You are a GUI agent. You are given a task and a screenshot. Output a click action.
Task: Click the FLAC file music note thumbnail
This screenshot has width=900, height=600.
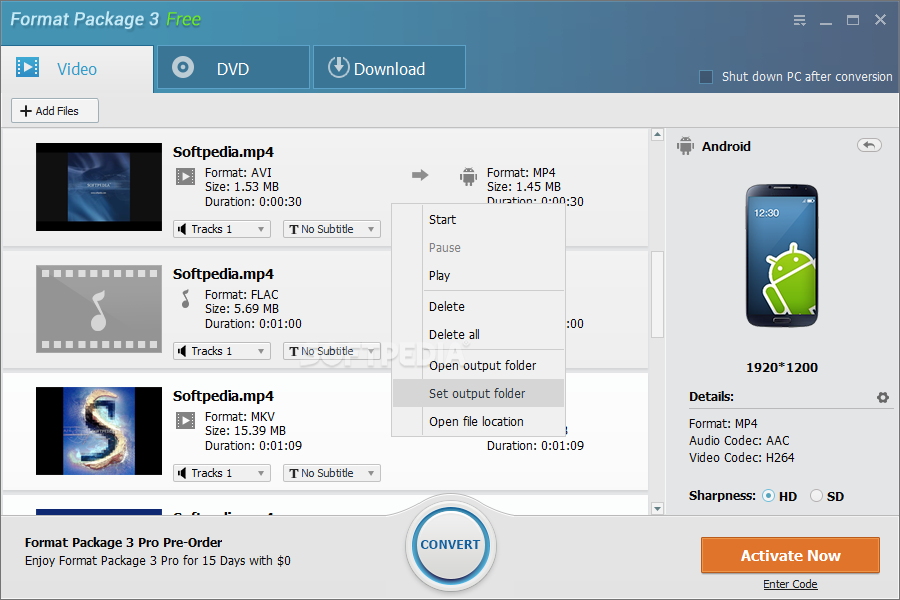[x=99, y=309]
